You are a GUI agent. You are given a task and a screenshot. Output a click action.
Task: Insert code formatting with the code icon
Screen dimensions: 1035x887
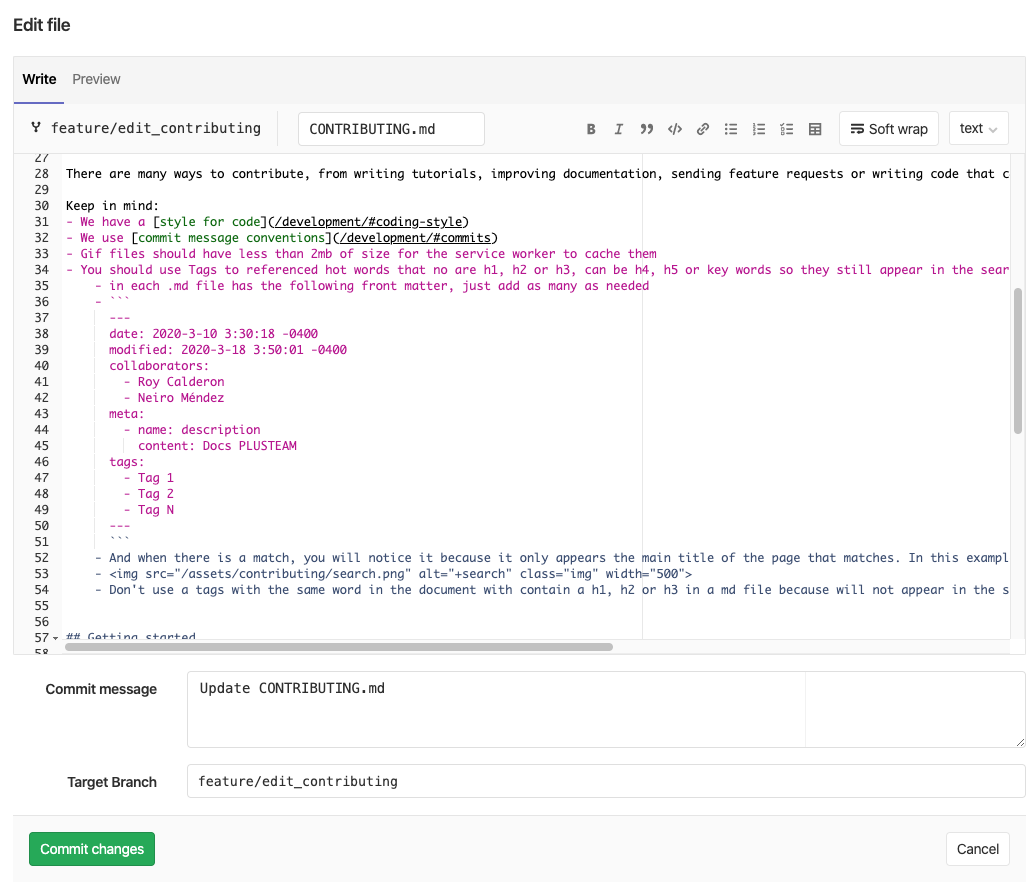[675, 129]
